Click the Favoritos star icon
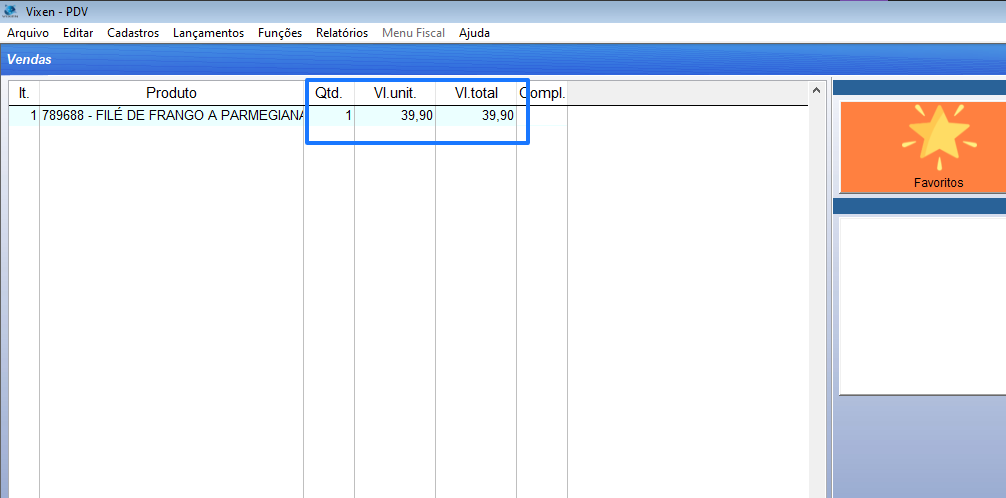The image size is (1006, 498). [937, 138]
